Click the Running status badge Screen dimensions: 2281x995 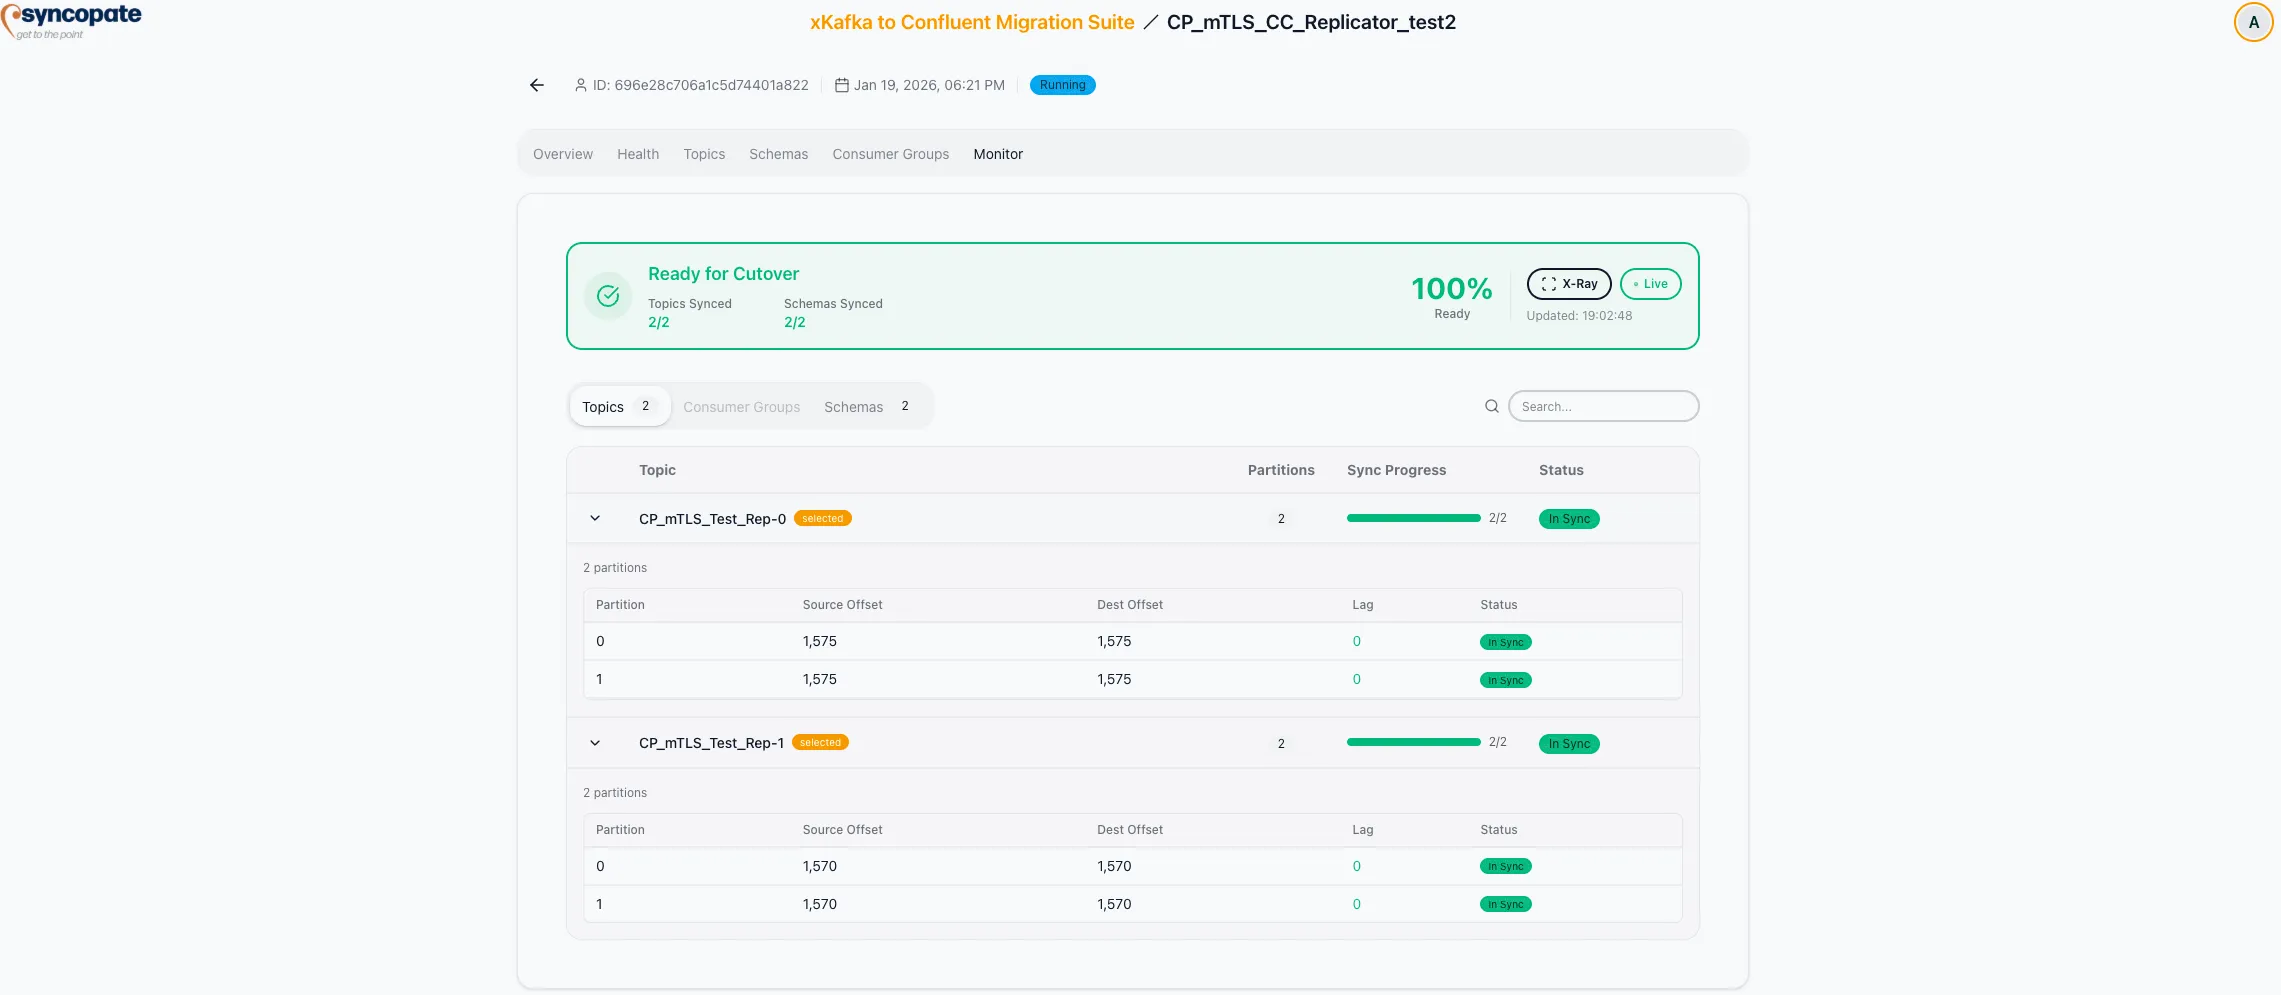[1062, 85]
